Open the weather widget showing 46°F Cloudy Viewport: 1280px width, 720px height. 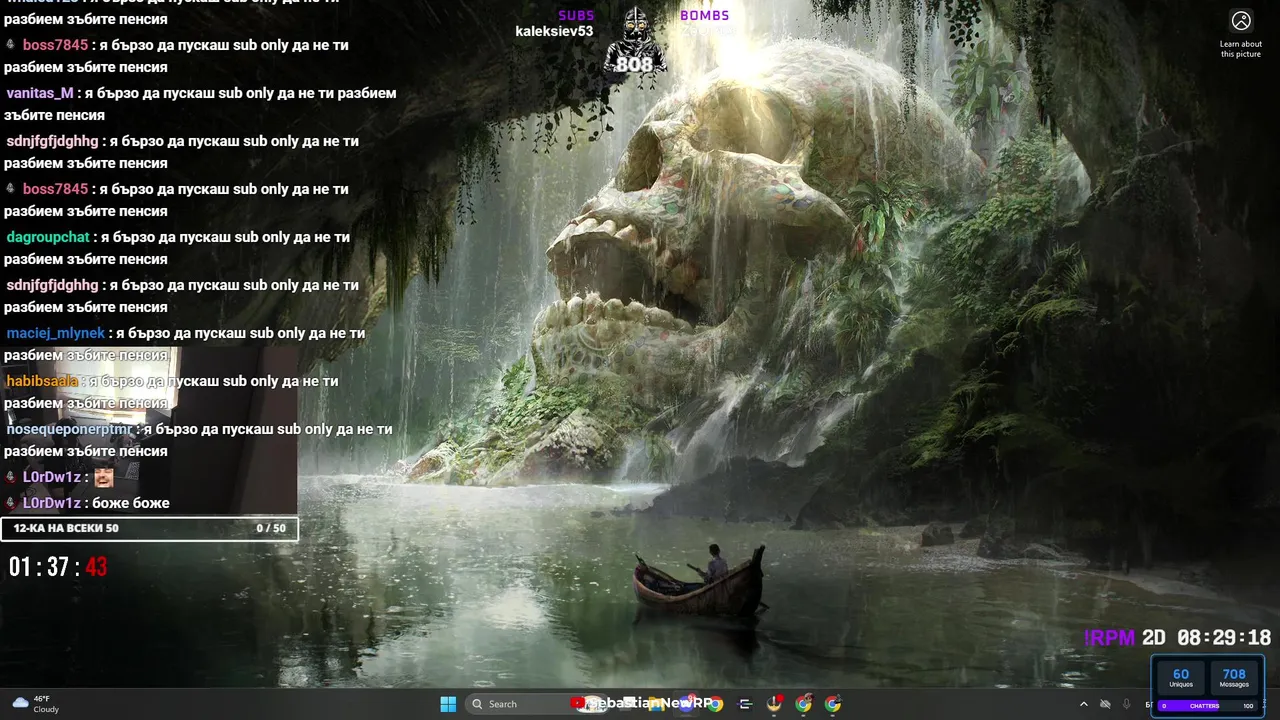34,704
